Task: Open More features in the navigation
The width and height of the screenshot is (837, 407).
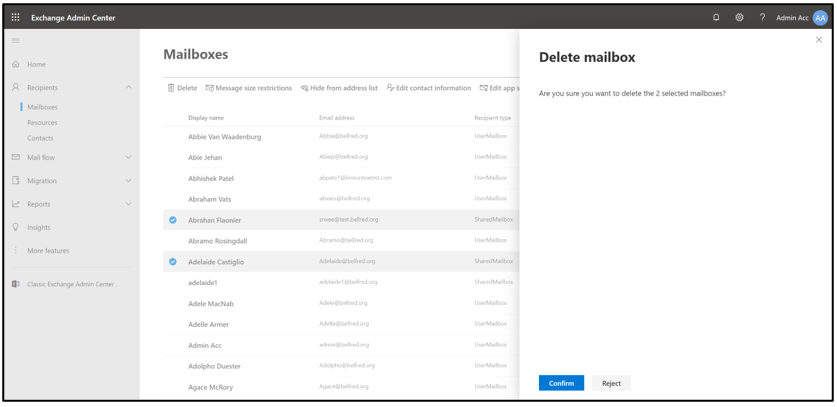Action: 48,251
